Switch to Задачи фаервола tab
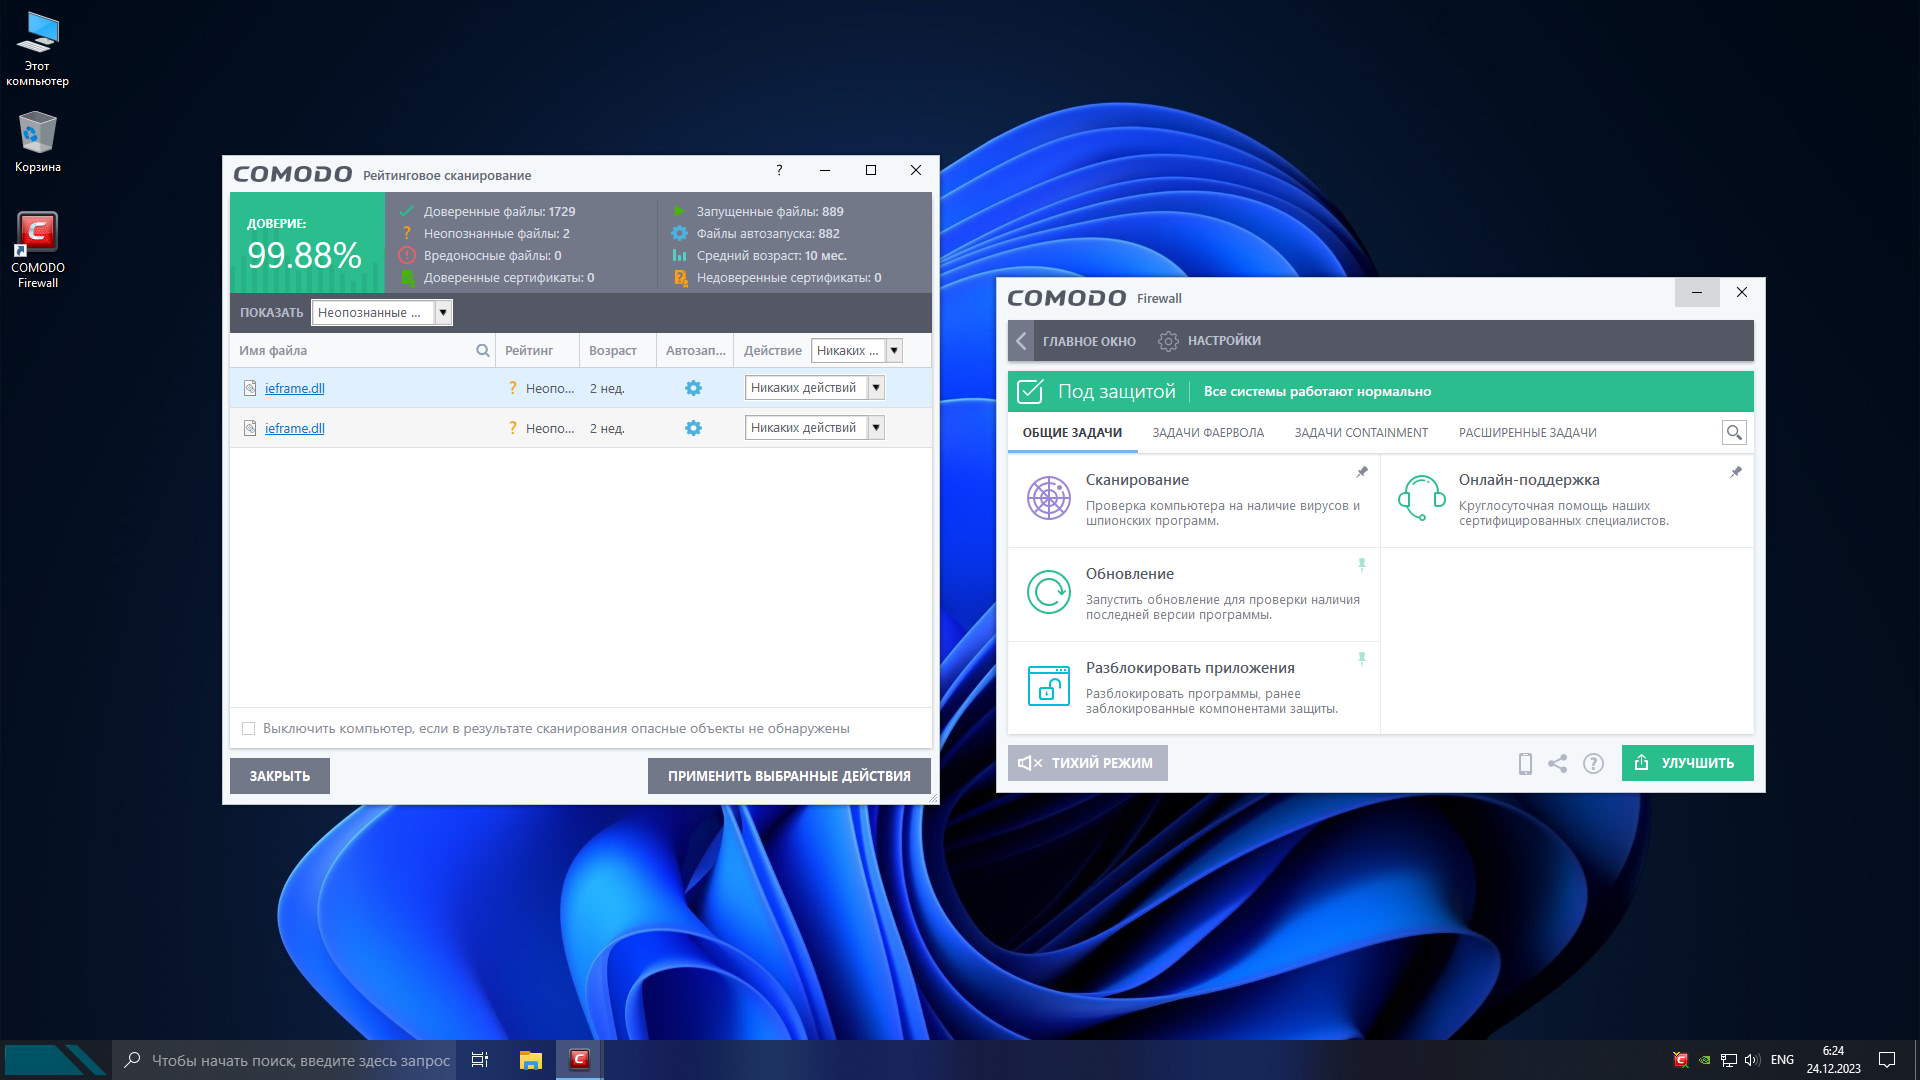Screen dimensions: 1920x1080 pos(1207,433)
